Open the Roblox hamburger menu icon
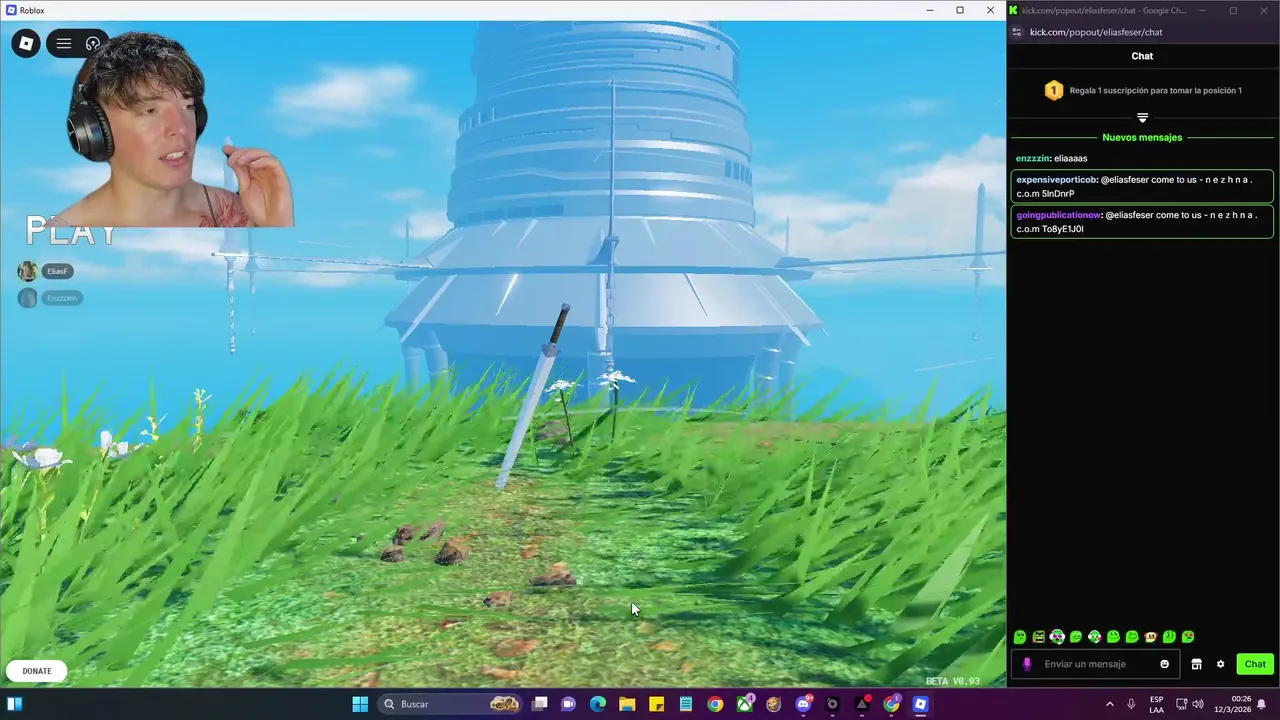This screenshot has width=1280, height=720. coord(63,43)
